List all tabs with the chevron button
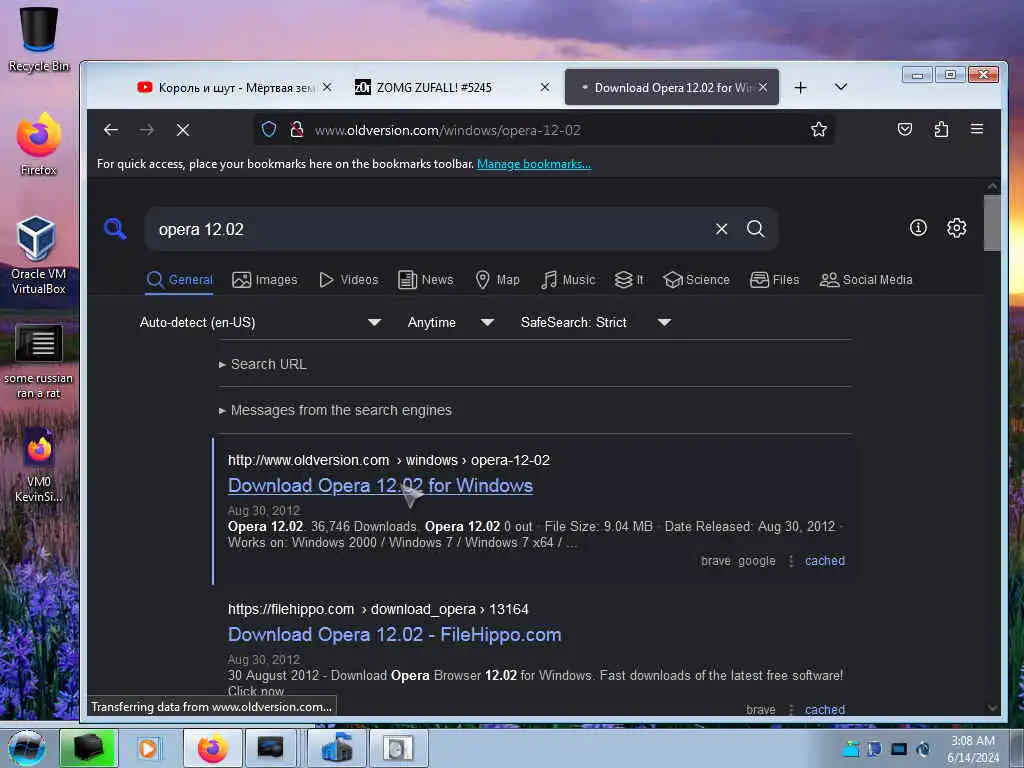 coord(840,87)
